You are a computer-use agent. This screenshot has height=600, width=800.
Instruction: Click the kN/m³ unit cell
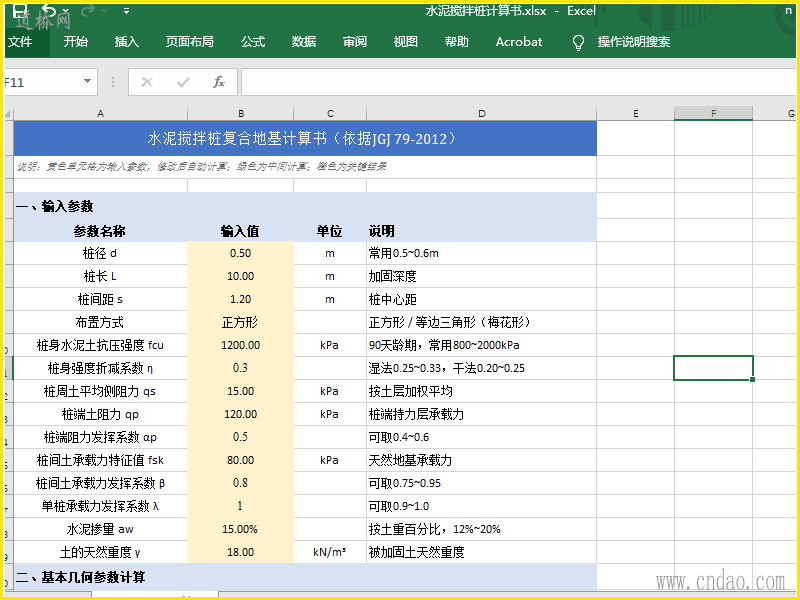[x=330, y=552]
